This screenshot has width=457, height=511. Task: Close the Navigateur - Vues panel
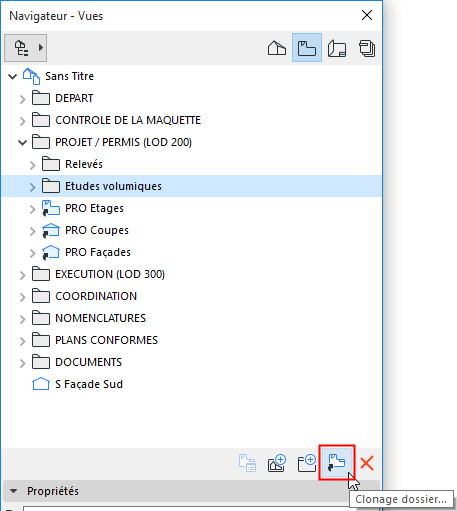click(x=367, y=15)
